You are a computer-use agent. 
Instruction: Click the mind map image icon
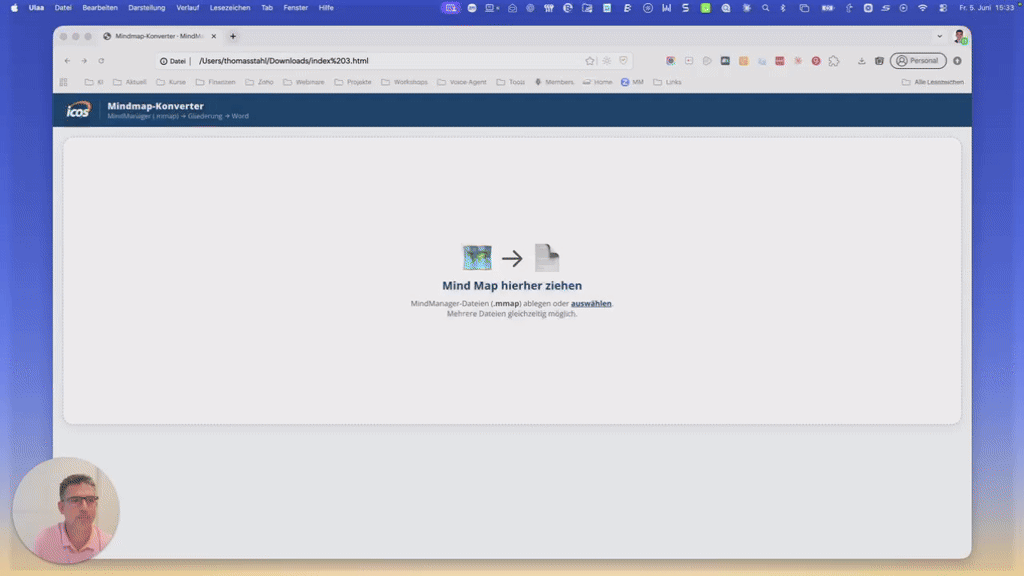(477, 258)
